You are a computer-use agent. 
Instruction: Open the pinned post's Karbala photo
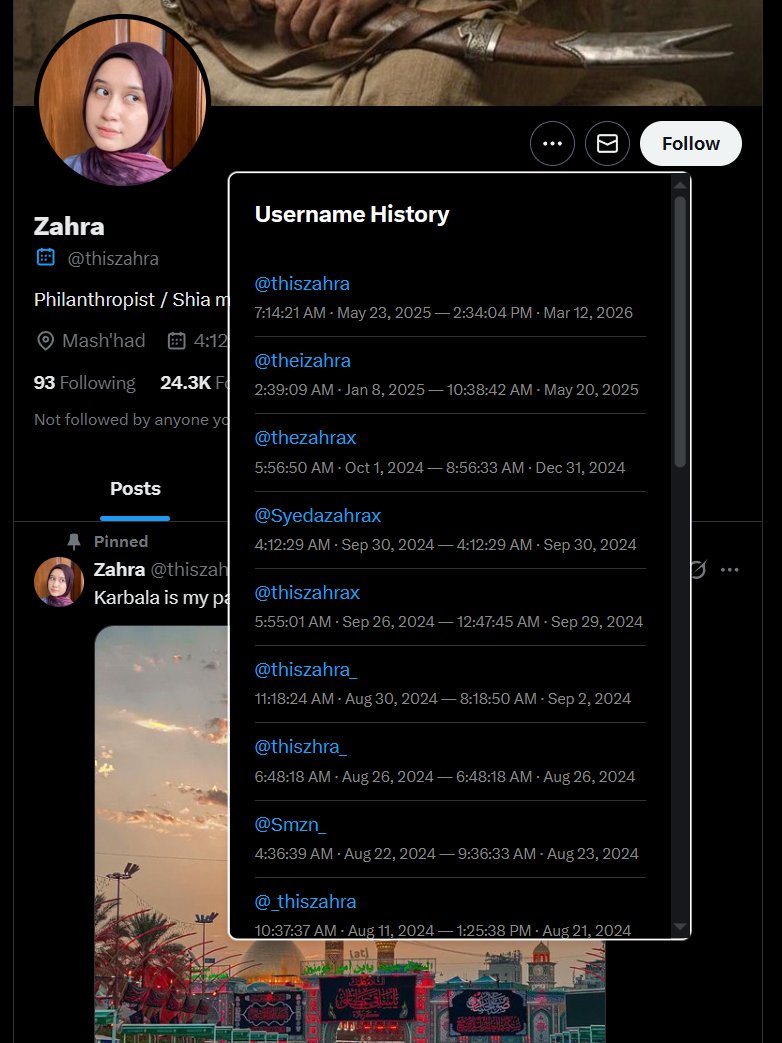click(161, 833)
